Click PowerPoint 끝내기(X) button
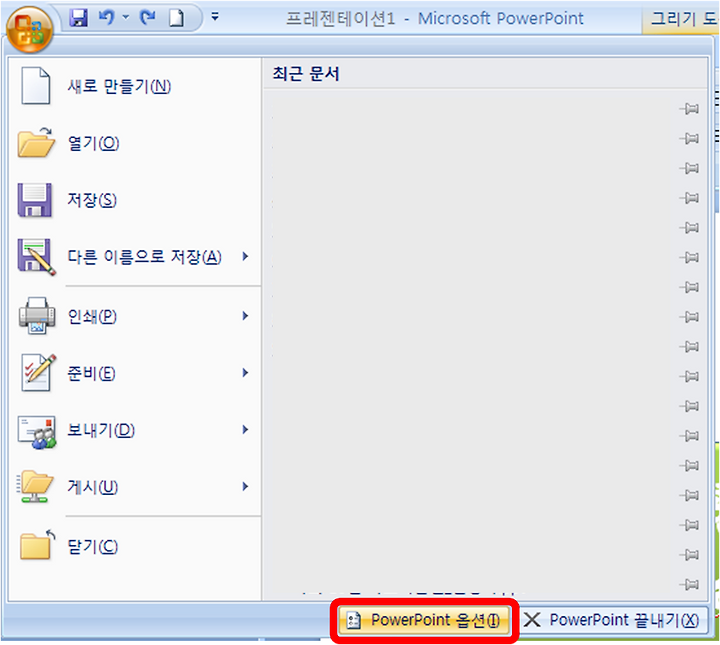Image resolution: width=720 pixels, height=645 pixels. pos(612,620)
